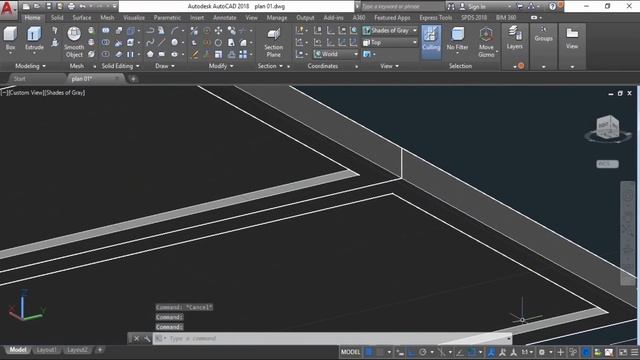
Task: Select the Move tool in Modify panel
Action: (218, 31)
